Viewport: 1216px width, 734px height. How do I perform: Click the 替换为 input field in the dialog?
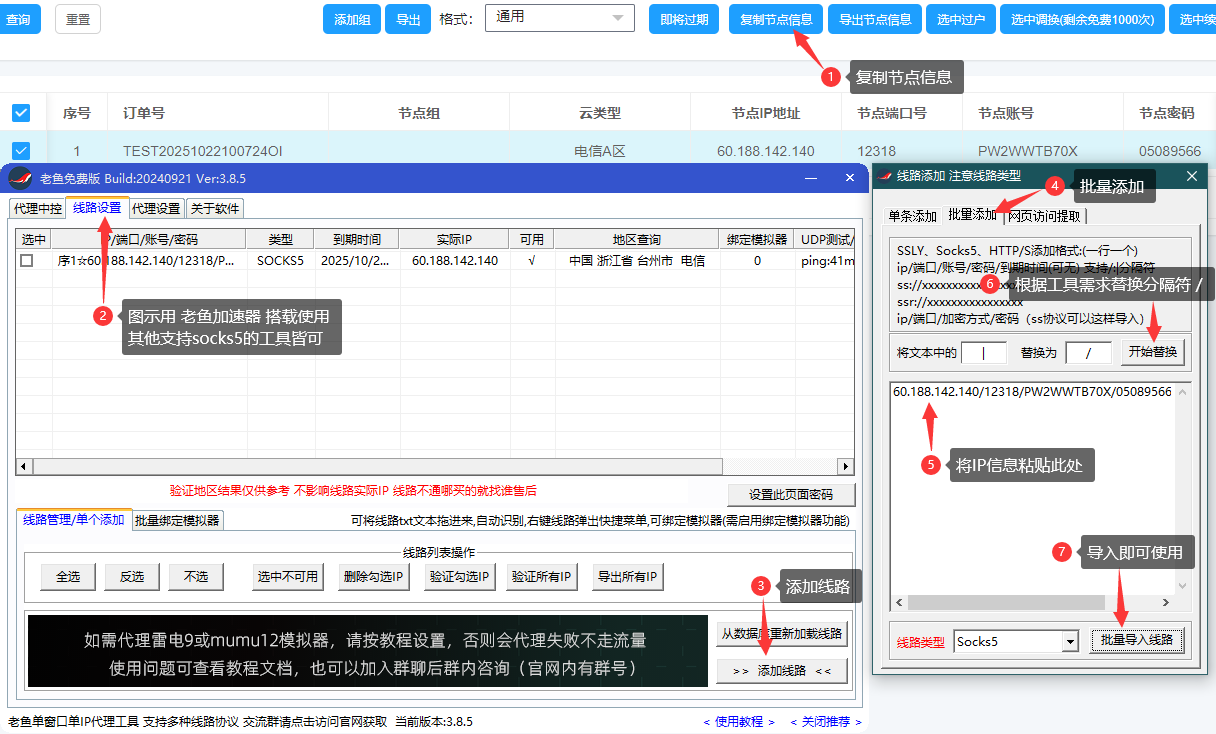[1087, 351]
